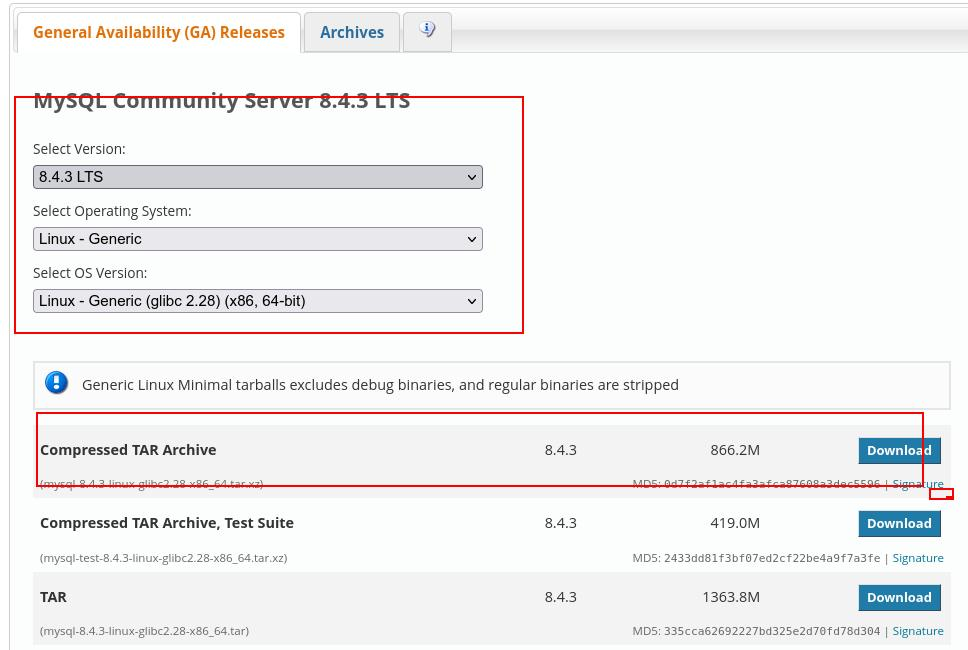Open the info icon tab
This screenshot has height=650, width=968.
click(x=427, y=31)
